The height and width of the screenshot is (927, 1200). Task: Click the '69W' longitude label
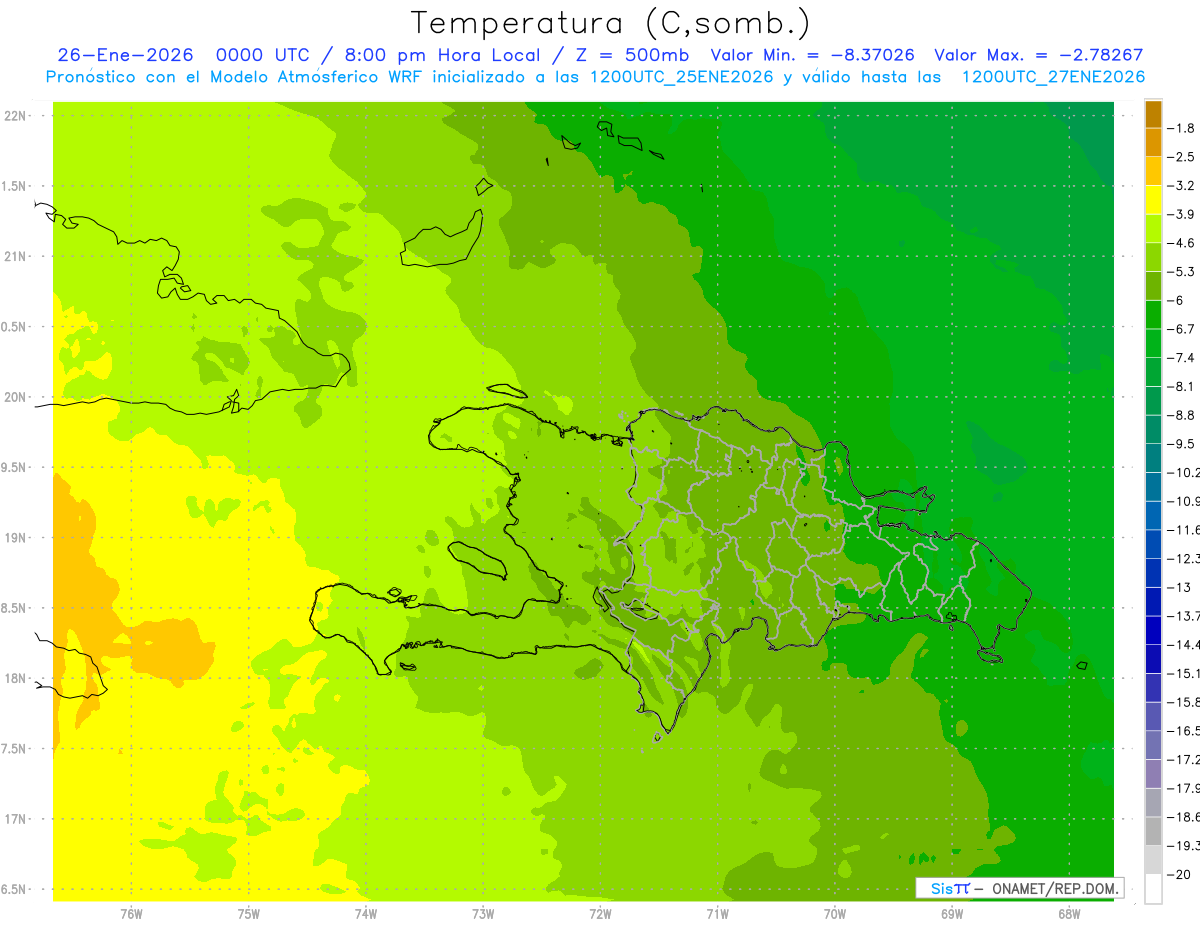952,913
